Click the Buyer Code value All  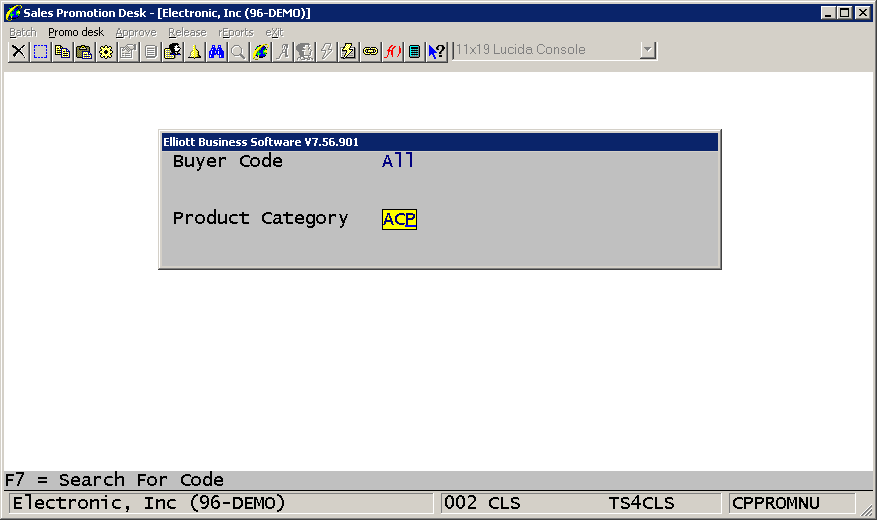[398, 161]
